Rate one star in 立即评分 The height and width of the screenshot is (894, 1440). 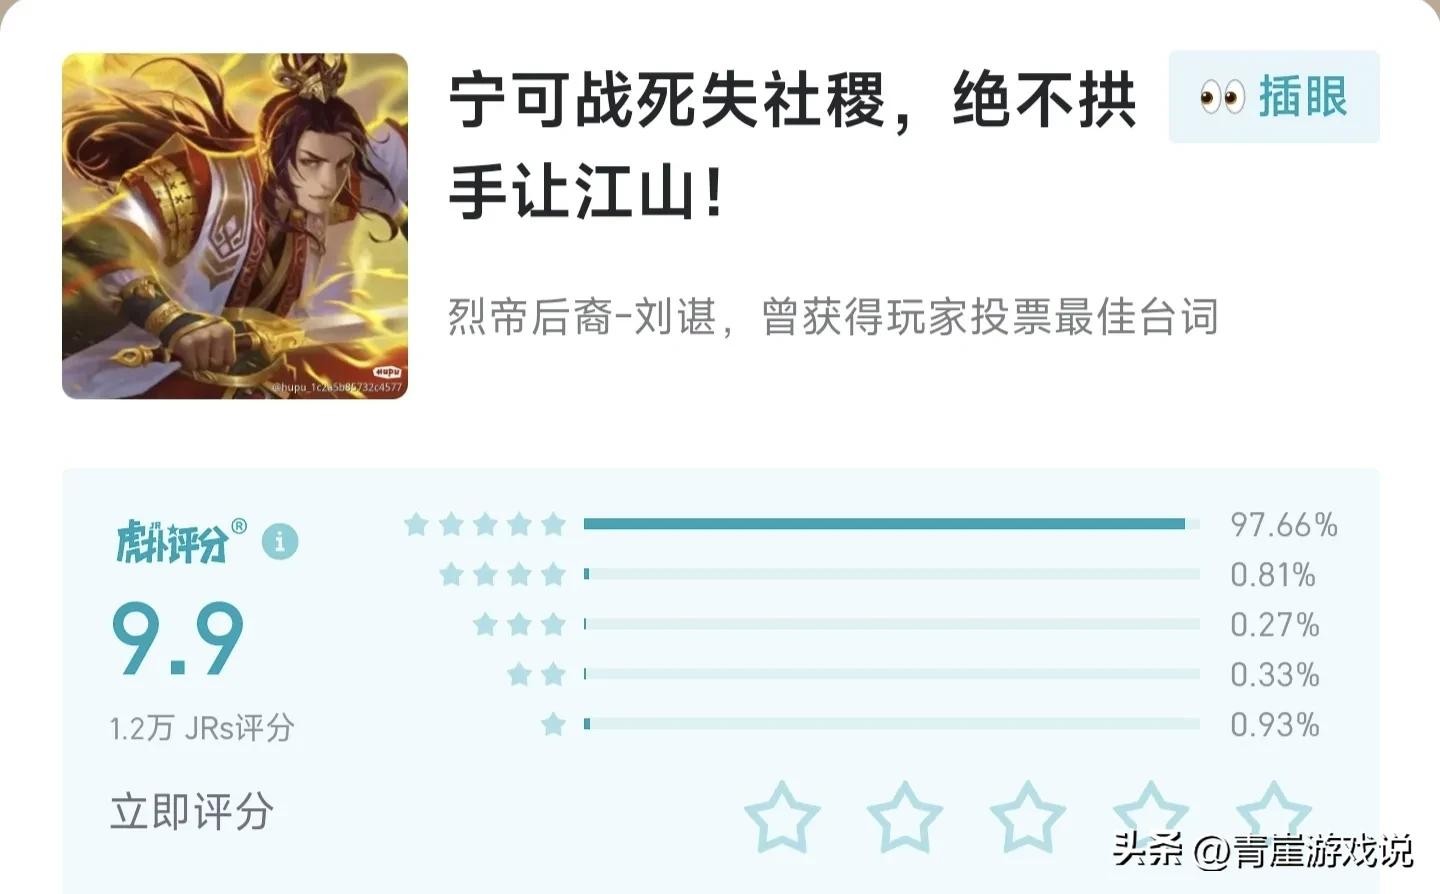point(782,817)
